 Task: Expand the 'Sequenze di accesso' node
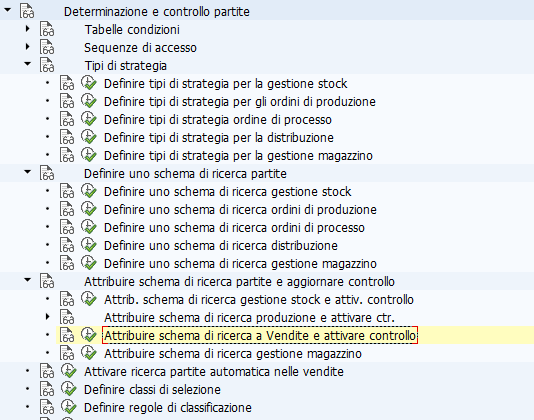pyautogui.click(x=28, y=47)
